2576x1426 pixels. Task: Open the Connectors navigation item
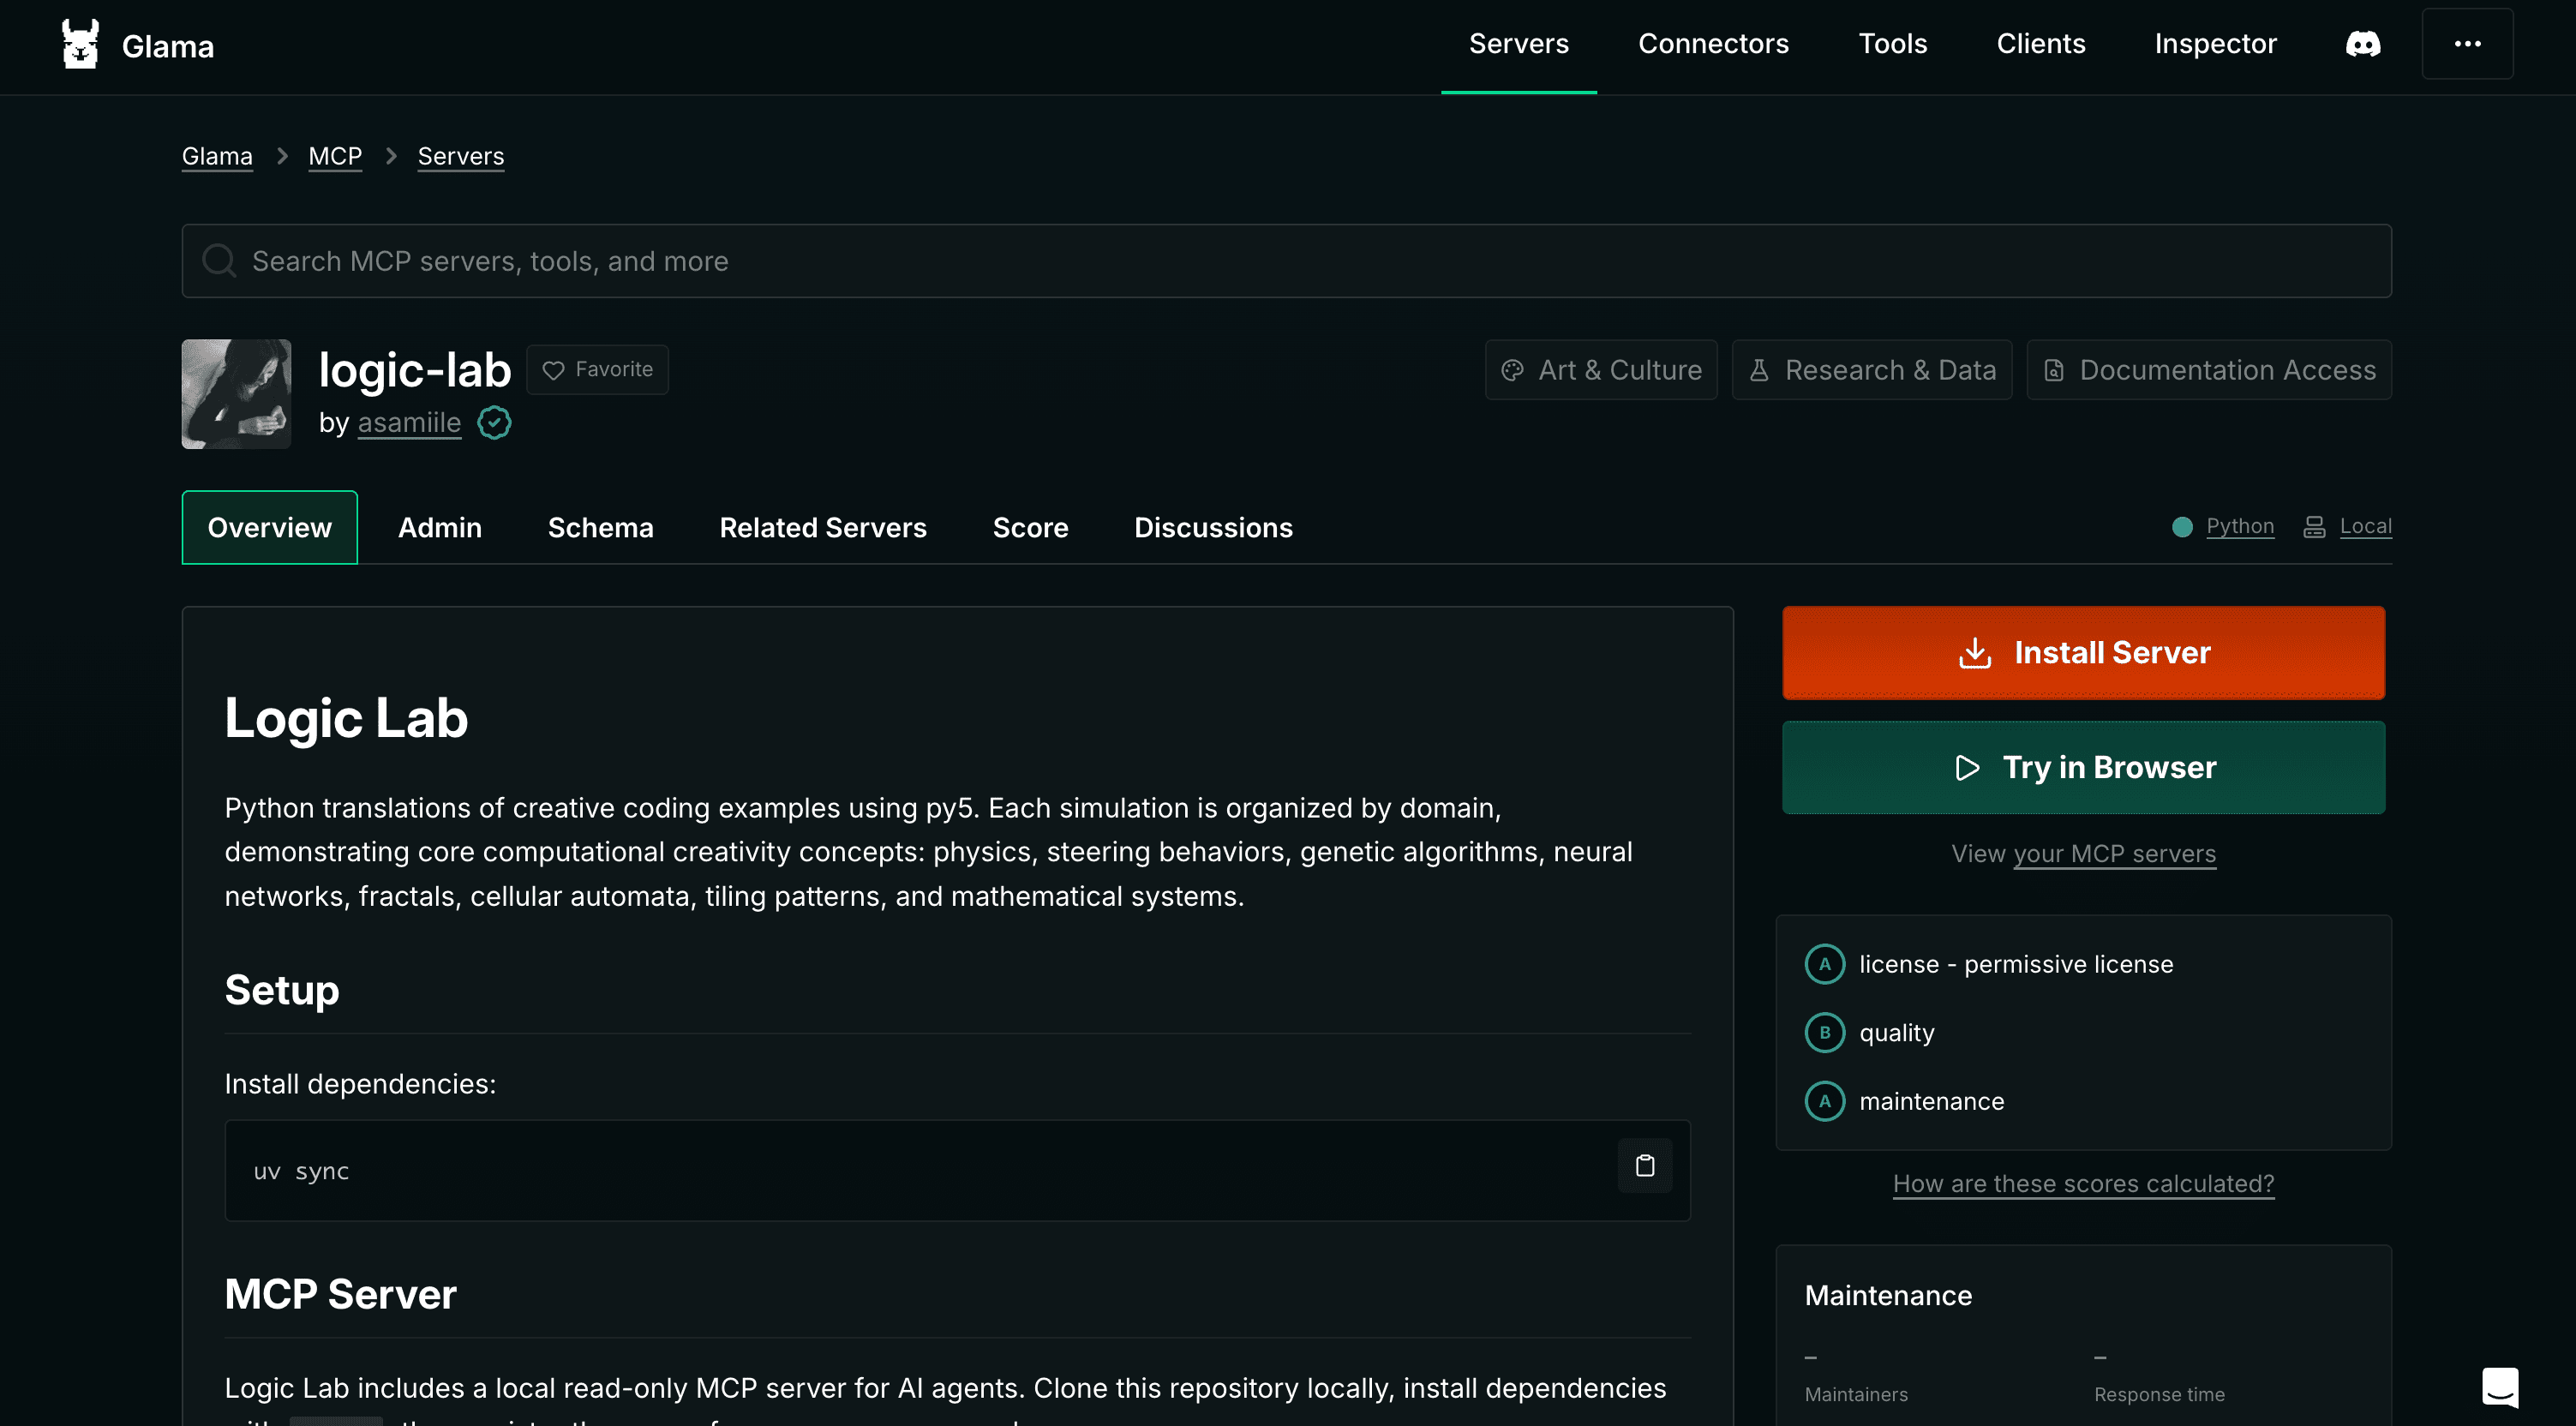pyautogui.click(x=1713, y=44)
